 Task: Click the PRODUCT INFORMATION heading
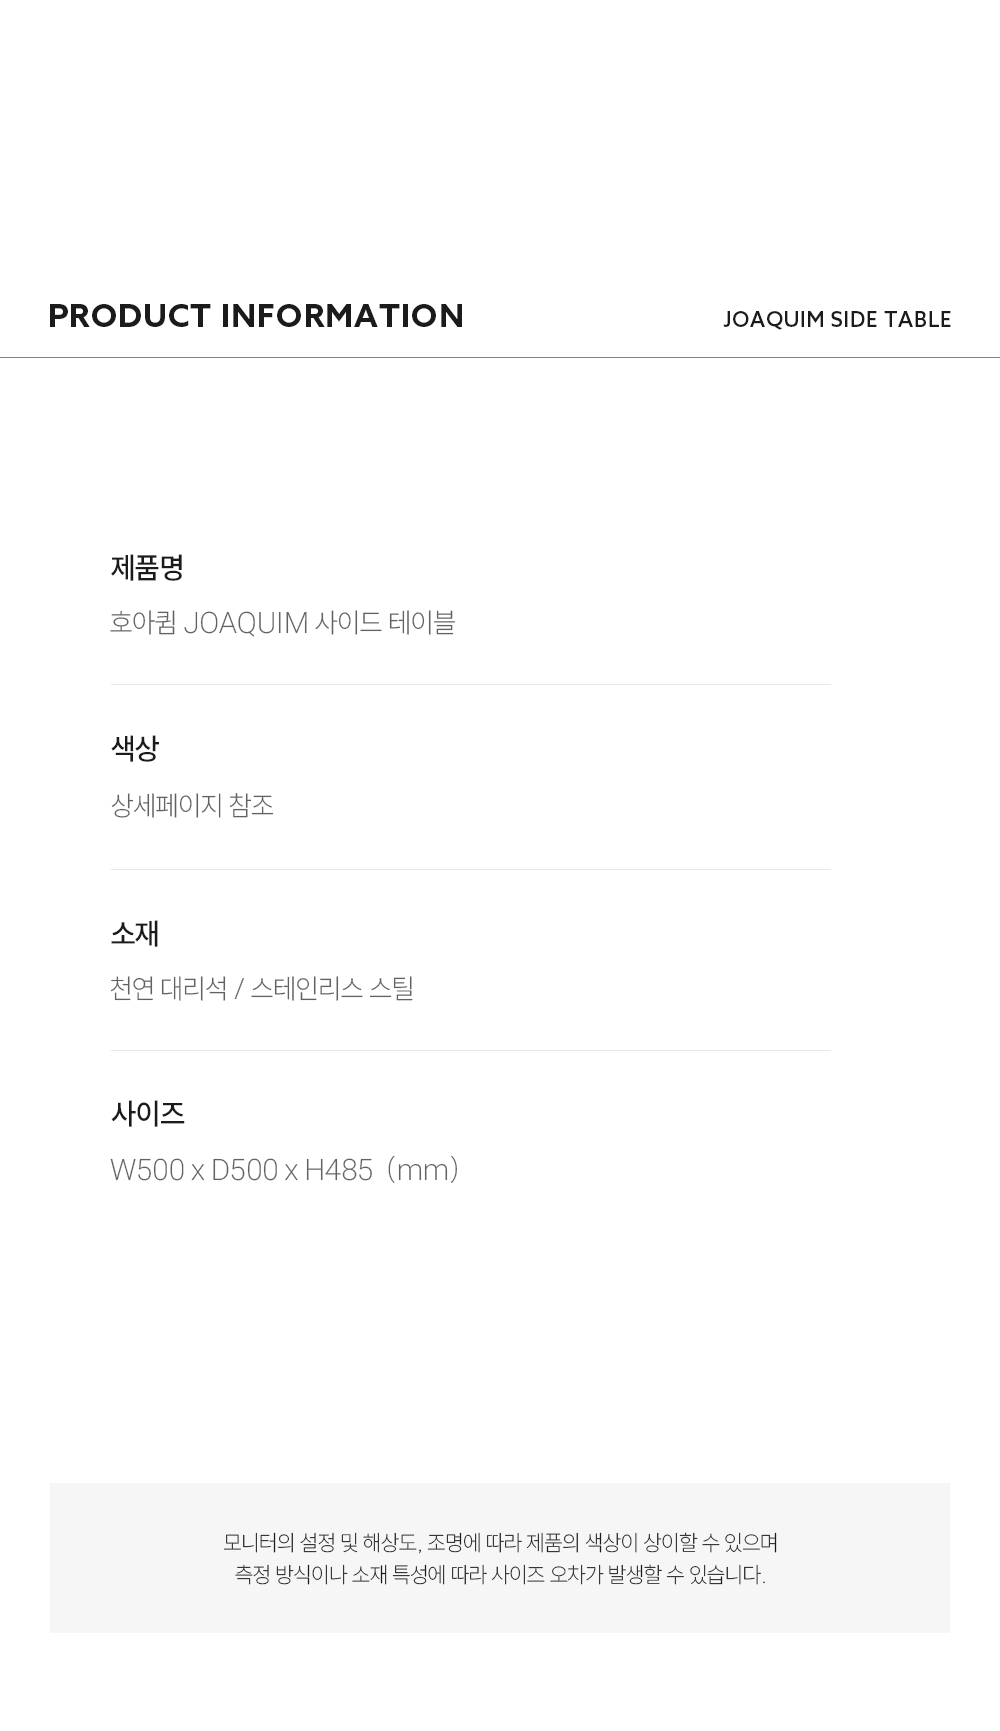coord(256,316)
